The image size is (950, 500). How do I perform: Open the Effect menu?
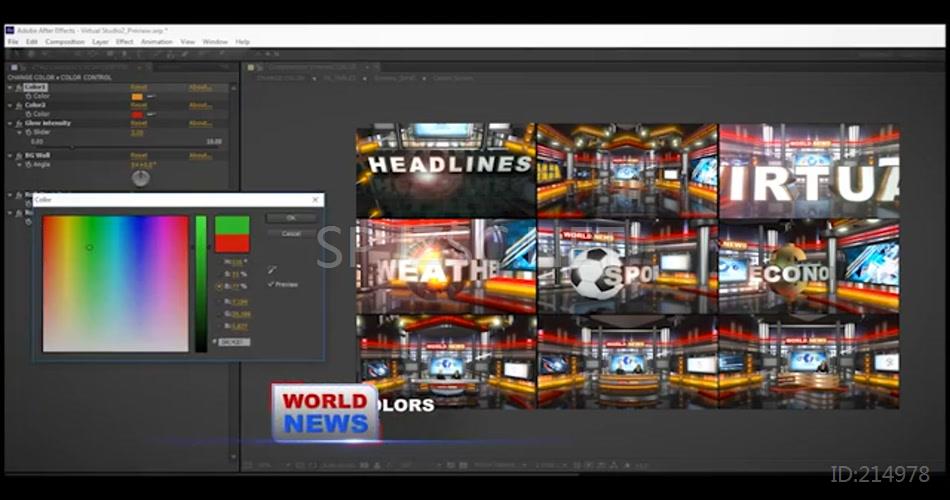point(124,42)
